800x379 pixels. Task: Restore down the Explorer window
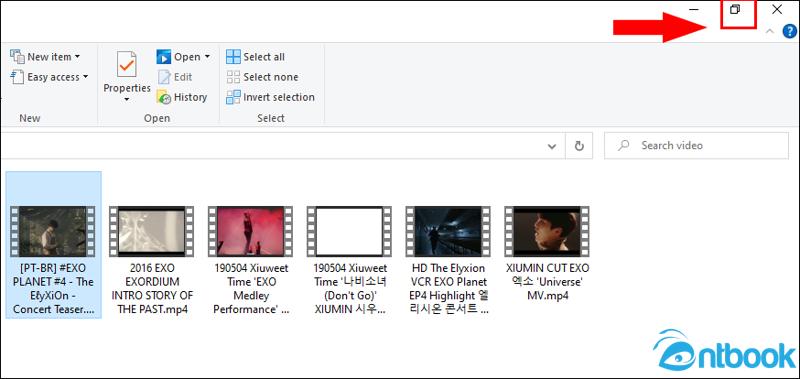click(735, 10)
